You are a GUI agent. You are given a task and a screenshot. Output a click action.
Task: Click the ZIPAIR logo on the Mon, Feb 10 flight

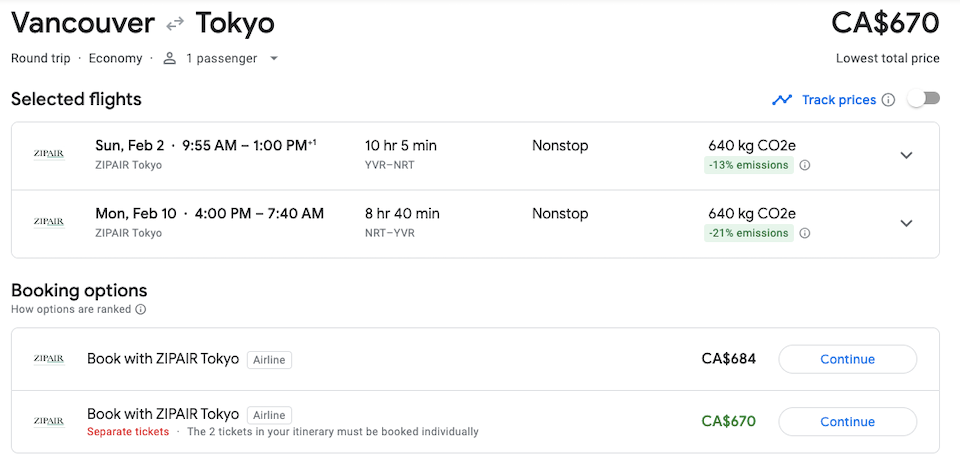click(49, 222)
